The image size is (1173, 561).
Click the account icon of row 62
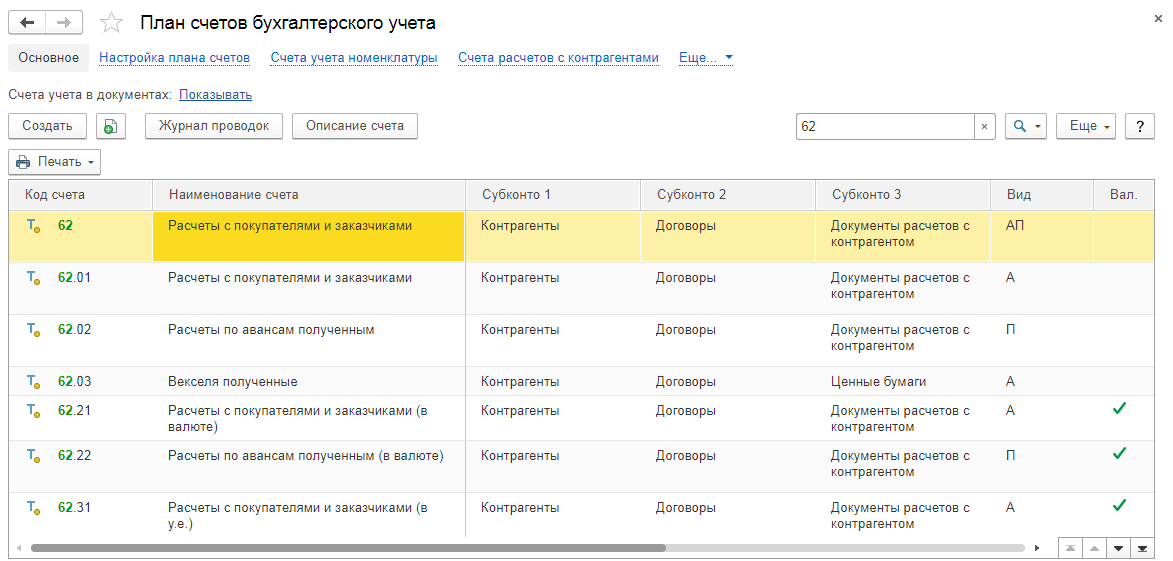[33, 225]
